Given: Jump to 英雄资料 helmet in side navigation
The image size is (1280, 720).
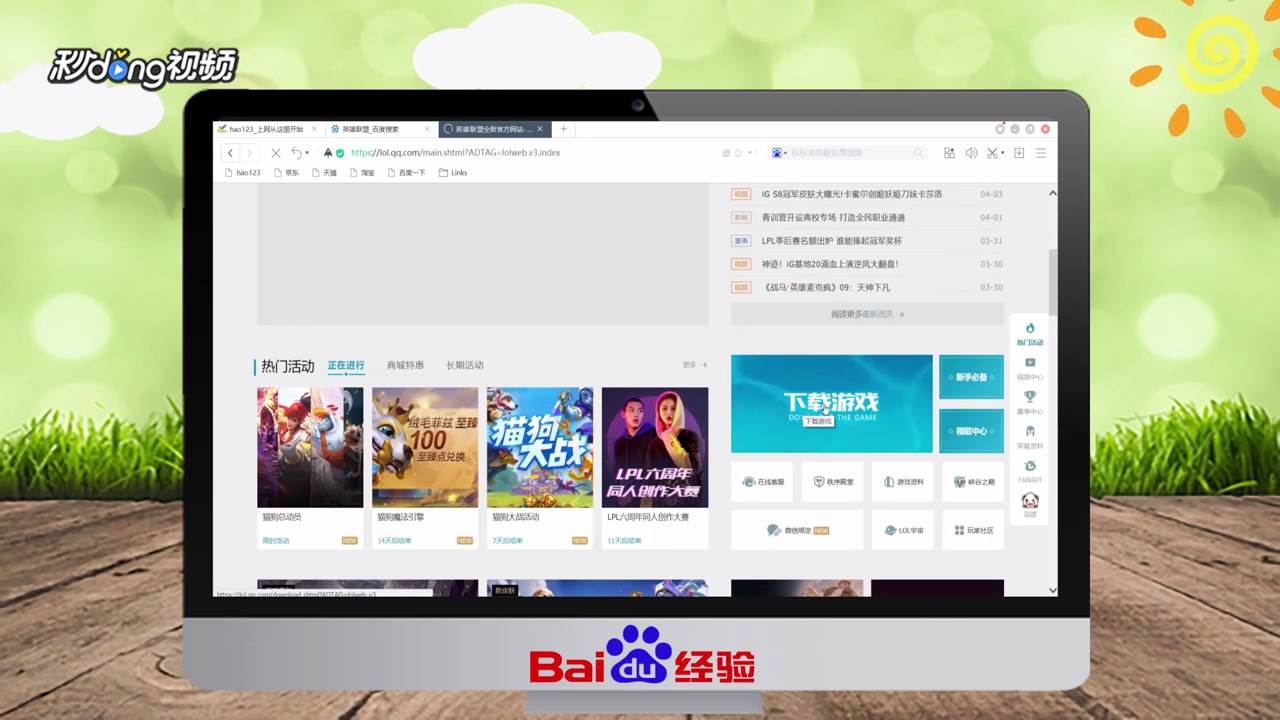Looking at the screenshot, I should click(1030, 438).
